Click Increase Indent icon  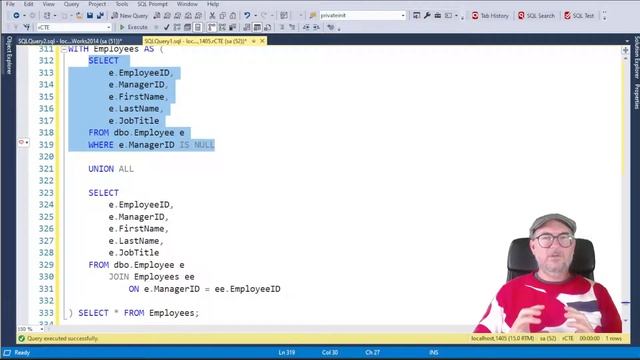[316, 27]
